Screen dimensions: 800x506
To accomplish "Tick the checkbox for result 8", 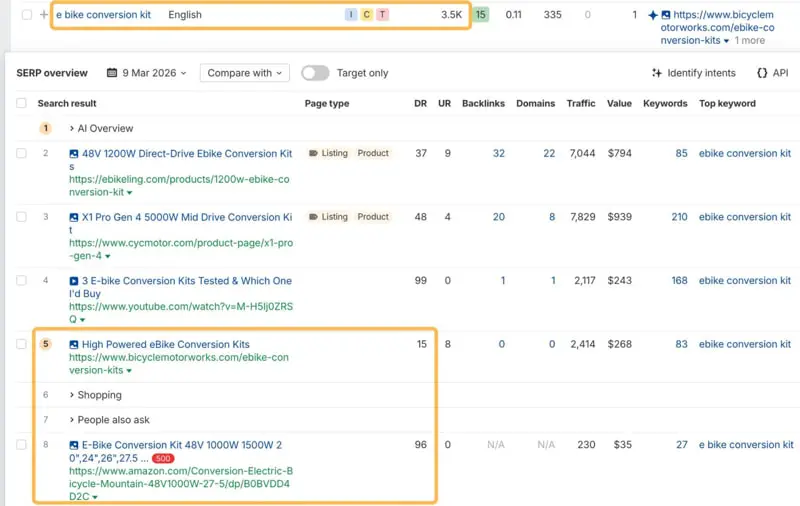I will point(21,445).
